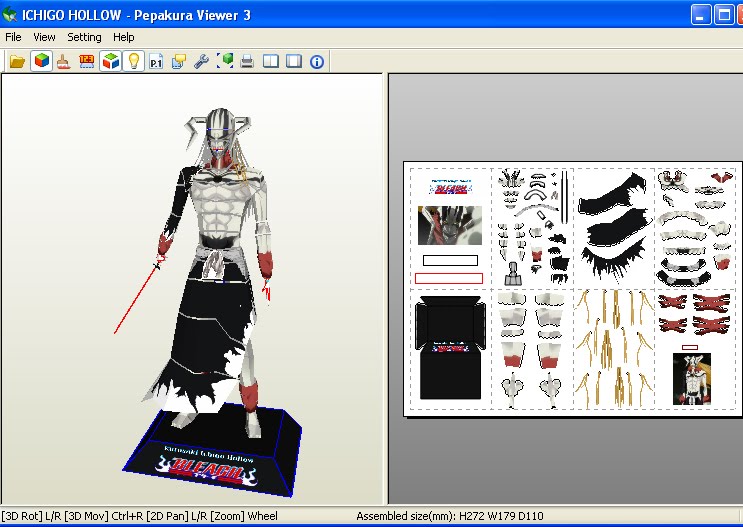The image size is (743, 527).
Task: Select the paint brush toolbar icon
Action: (x=63, y=61)
